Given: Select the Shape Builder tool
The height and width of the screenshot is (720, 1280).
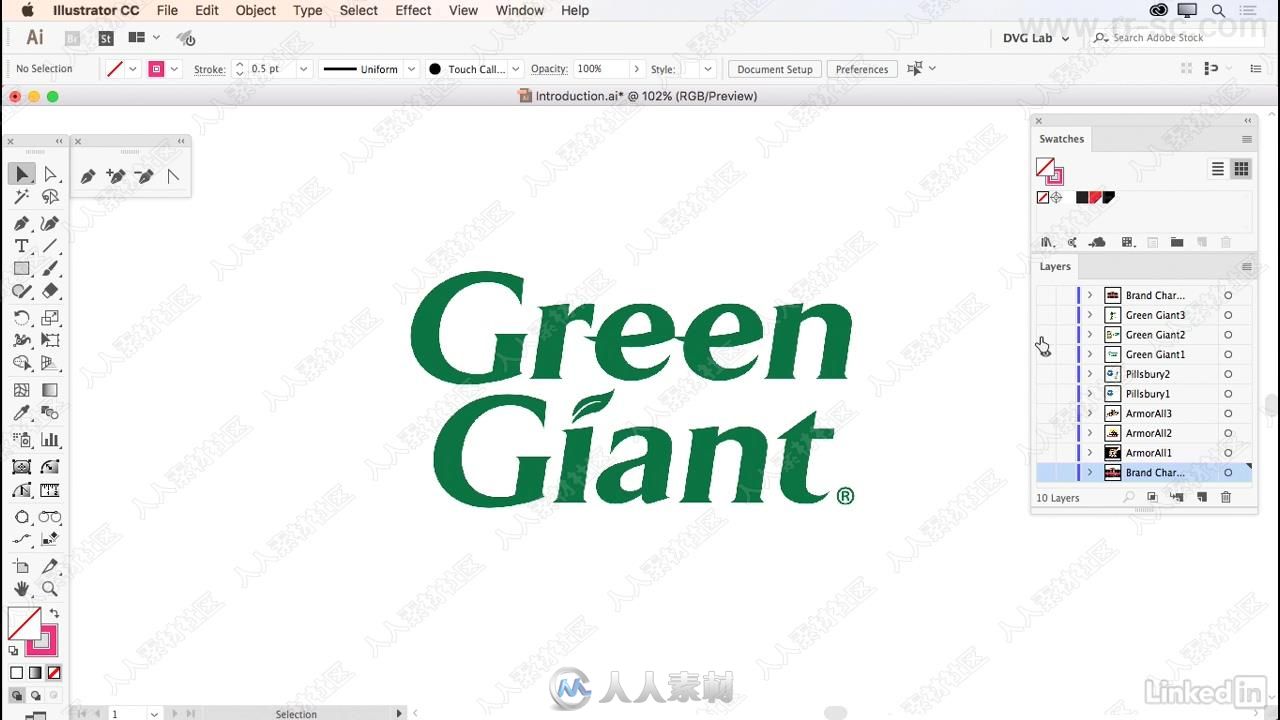Looking at the screenshot, I should 22,363.
